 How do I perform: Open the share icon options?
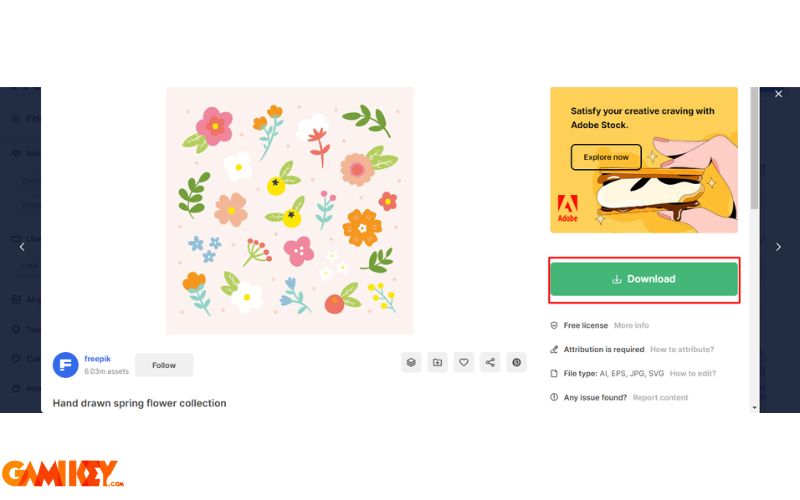pyautogui.click(x=490, y=362)
